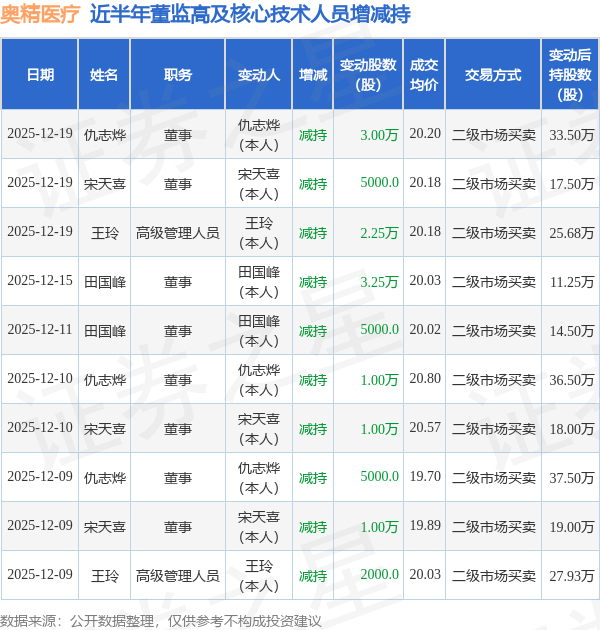
Task: Click the holding value 18.00万
Action: pos(571,429)
